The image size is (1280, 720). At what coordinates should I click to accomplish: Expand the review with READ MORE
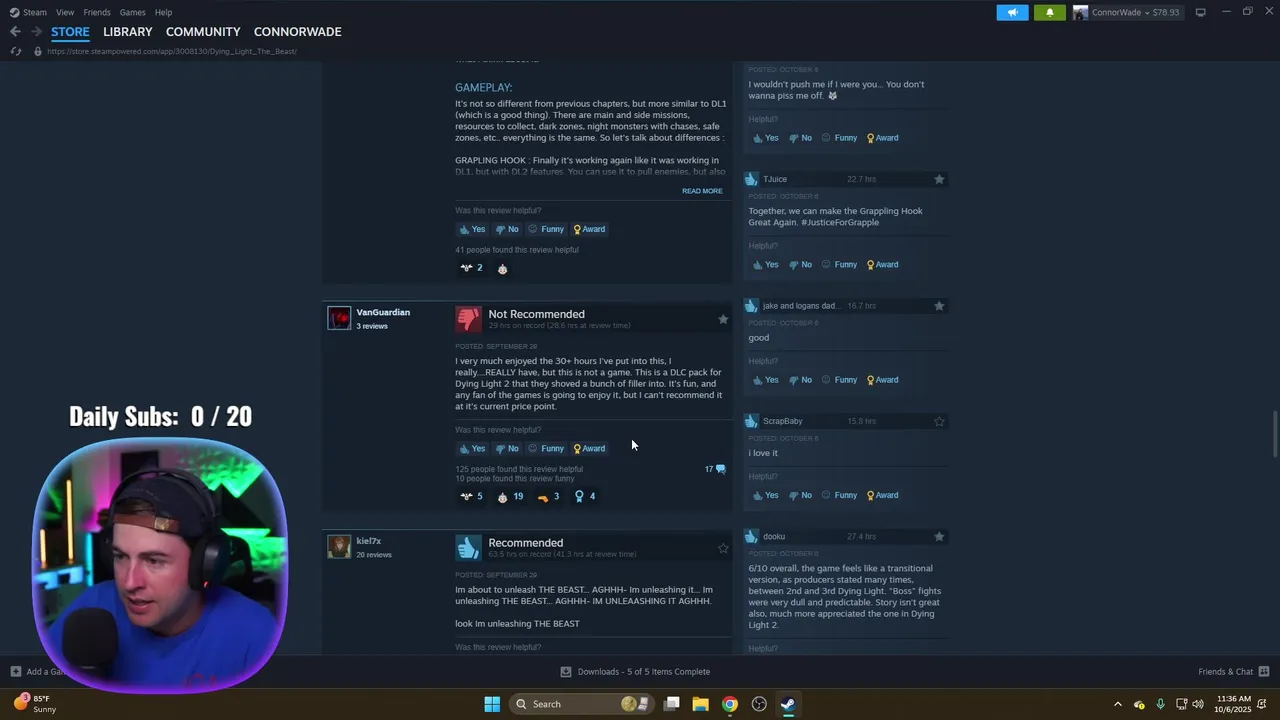(702, 191)
